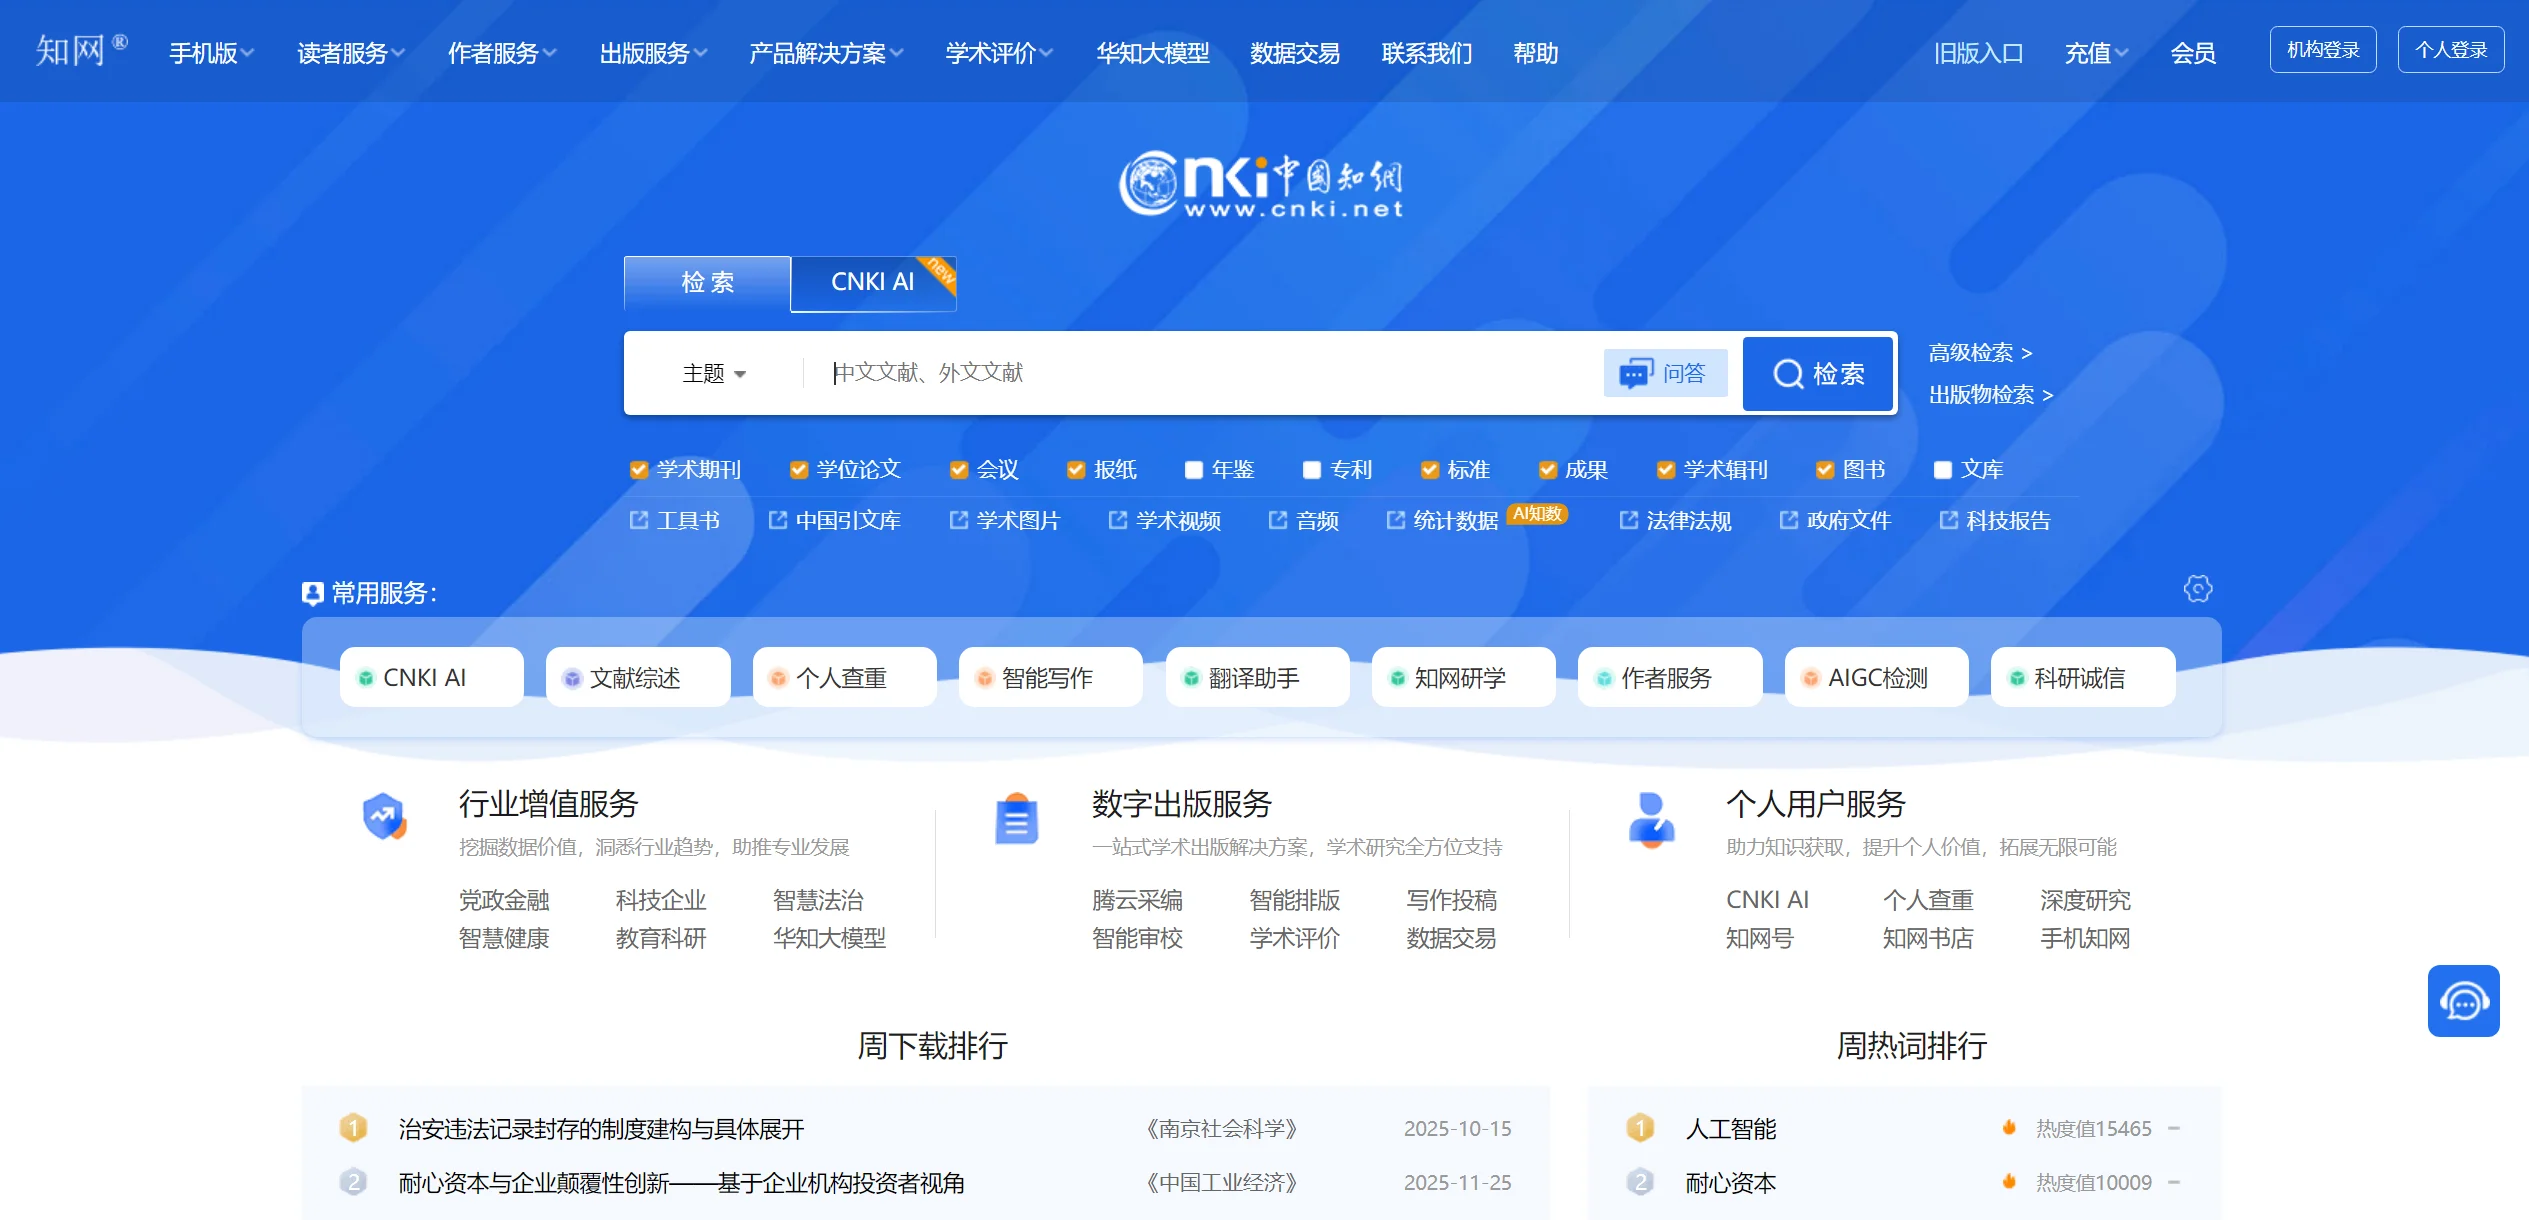
Task: Check the 专利 checkbox
Action: pos(1312,470)
